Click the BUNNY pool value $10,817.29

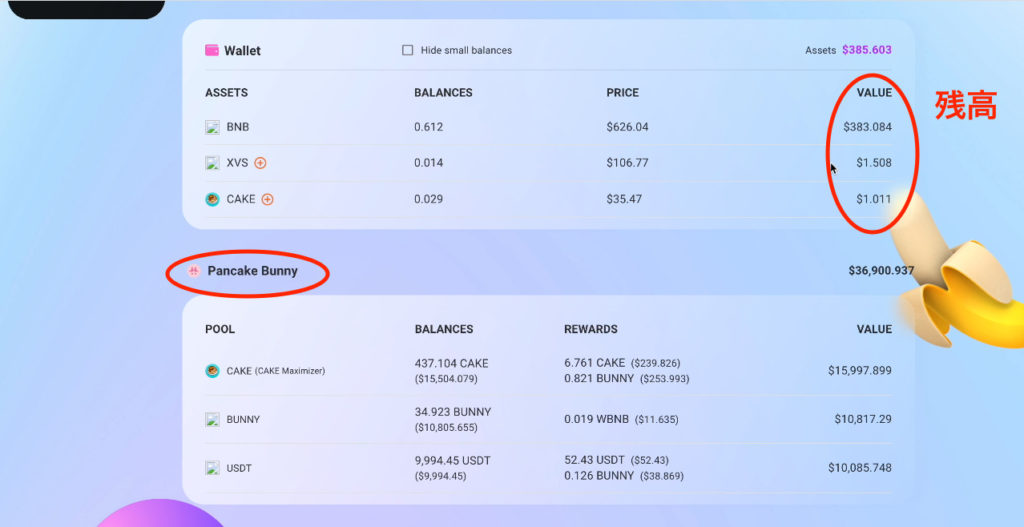(863, 419)
